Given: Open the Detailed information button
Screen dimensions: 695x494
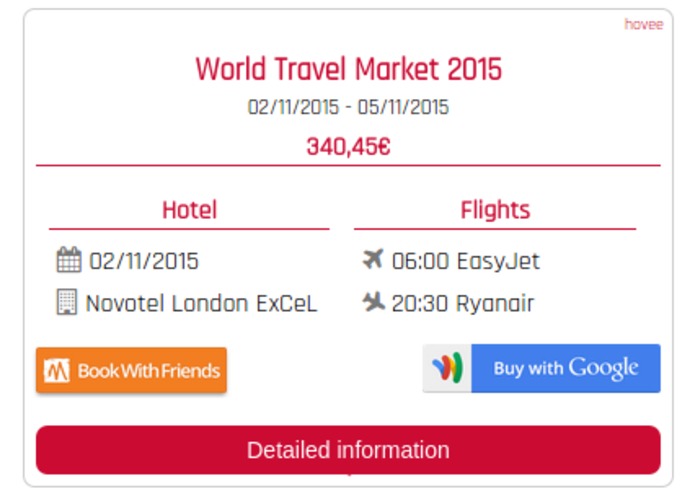Looking at the screenshot, I should tap(348, 450).
